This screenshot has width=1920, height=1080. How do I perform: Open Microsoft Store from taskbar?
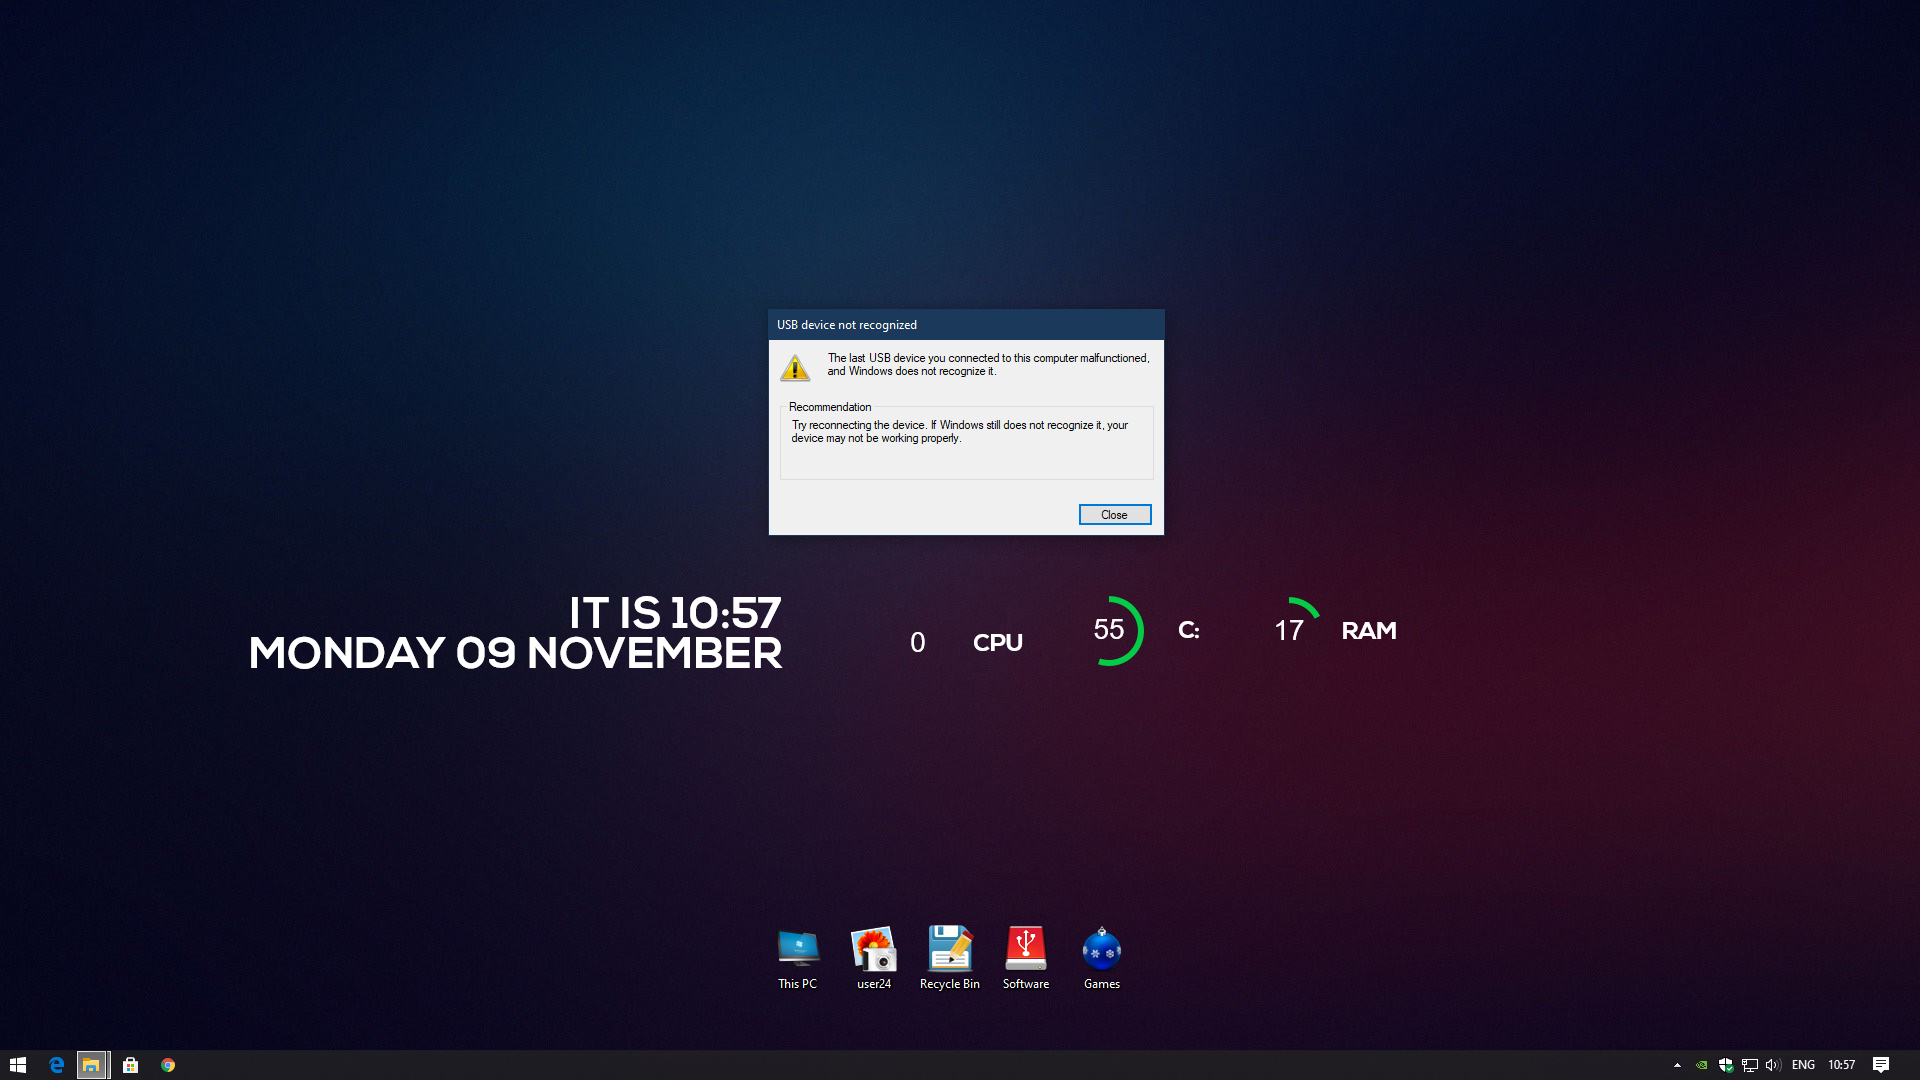[x=130, y=1065]
